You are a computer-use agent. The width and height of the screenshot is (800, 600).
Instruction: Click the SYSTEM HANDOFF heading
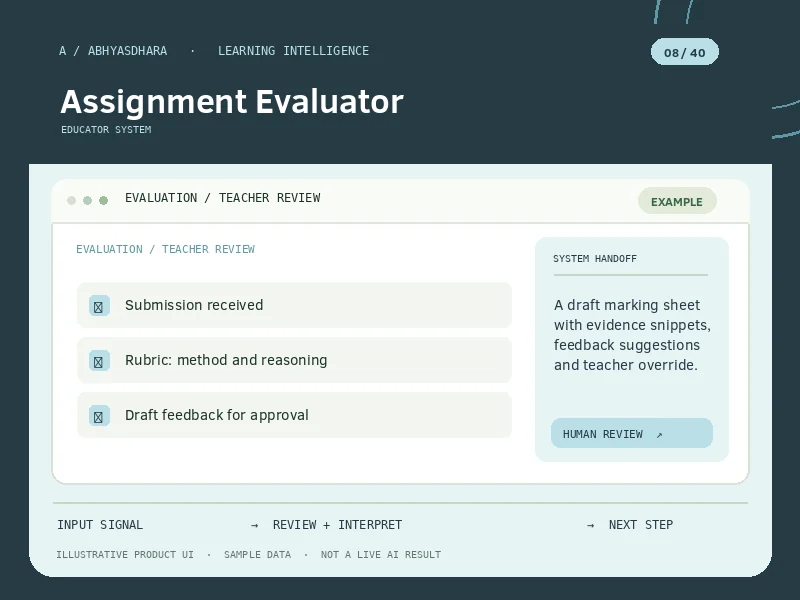click(x=595, y=259)
